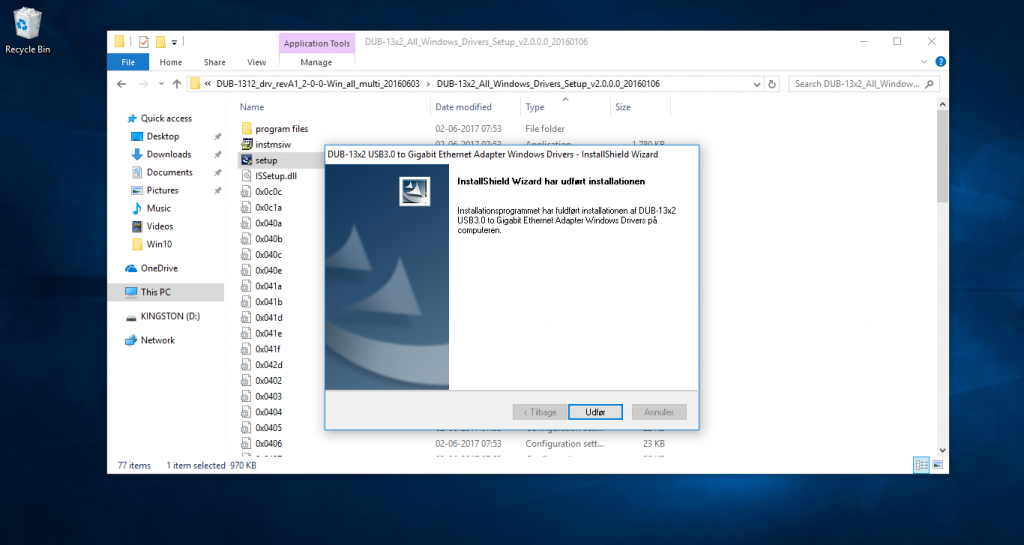This screenshot has width=1024, height=545.
Task: Select the 0x040b configuration file icon
Action: coord(247,239)
